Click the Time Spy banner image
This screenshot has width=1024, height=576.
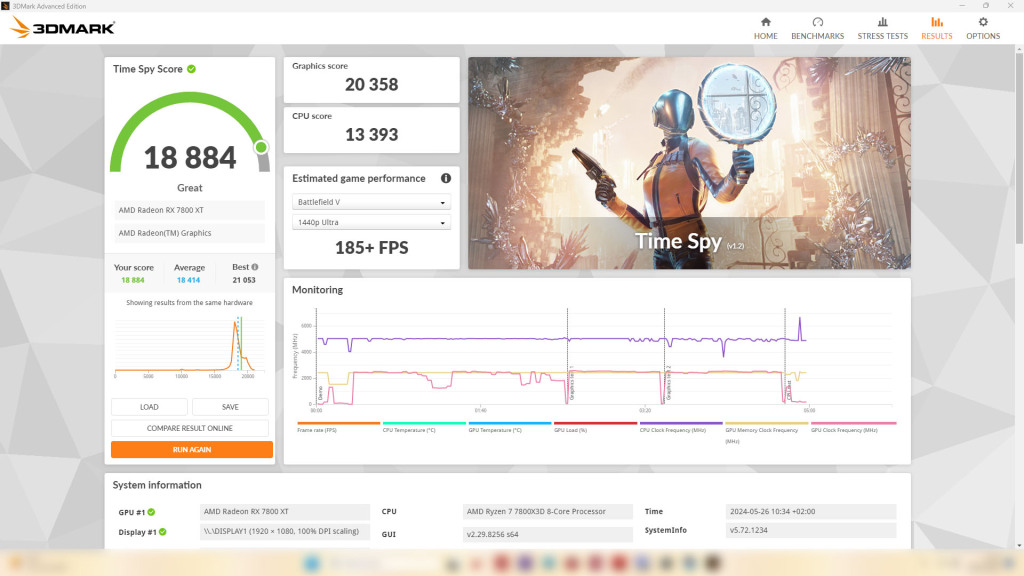tap(689, 163)
